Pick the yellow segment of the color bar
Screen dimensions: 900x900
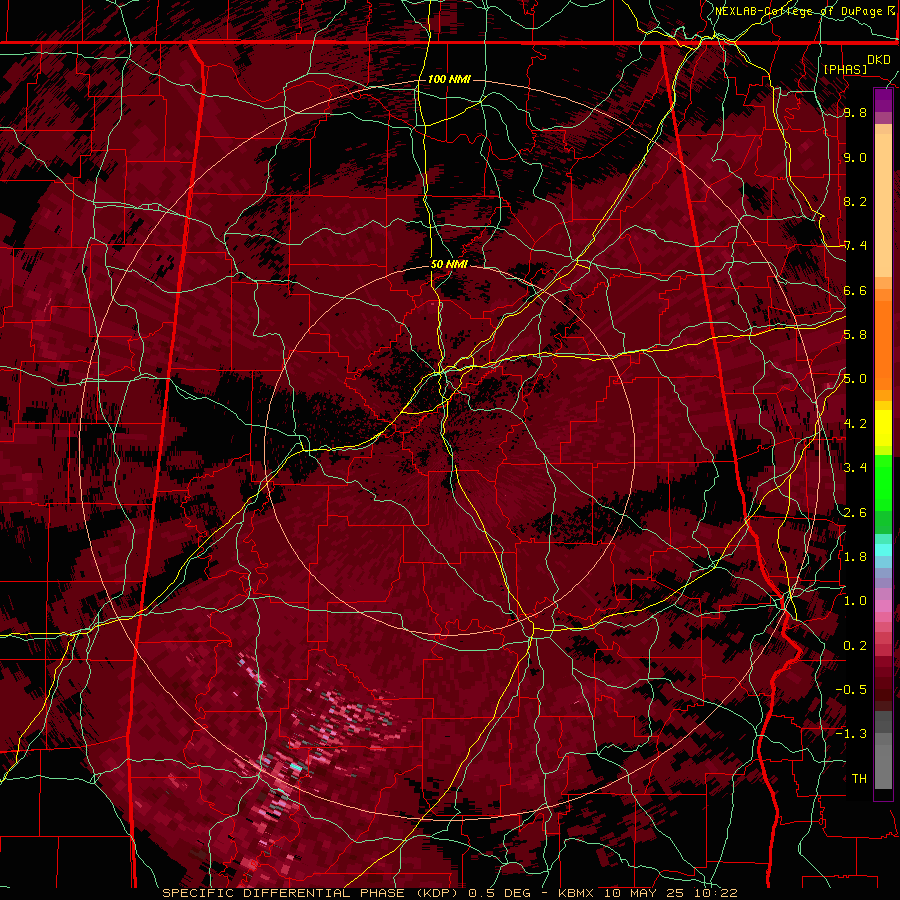(x=883, y=428)
